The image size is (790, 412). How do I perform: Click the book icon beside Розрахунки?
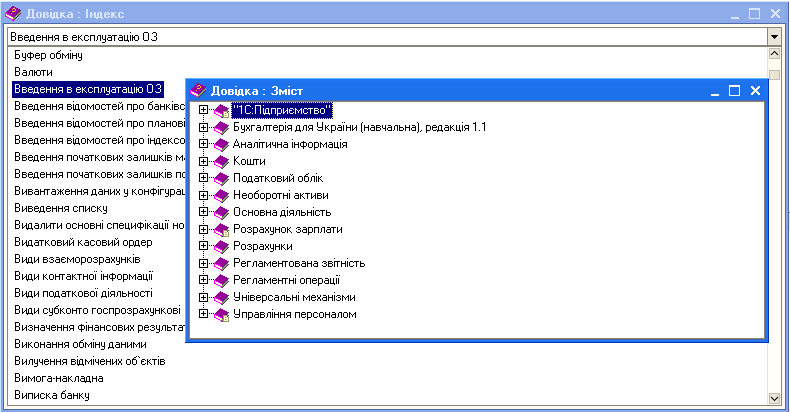[222, 247]
